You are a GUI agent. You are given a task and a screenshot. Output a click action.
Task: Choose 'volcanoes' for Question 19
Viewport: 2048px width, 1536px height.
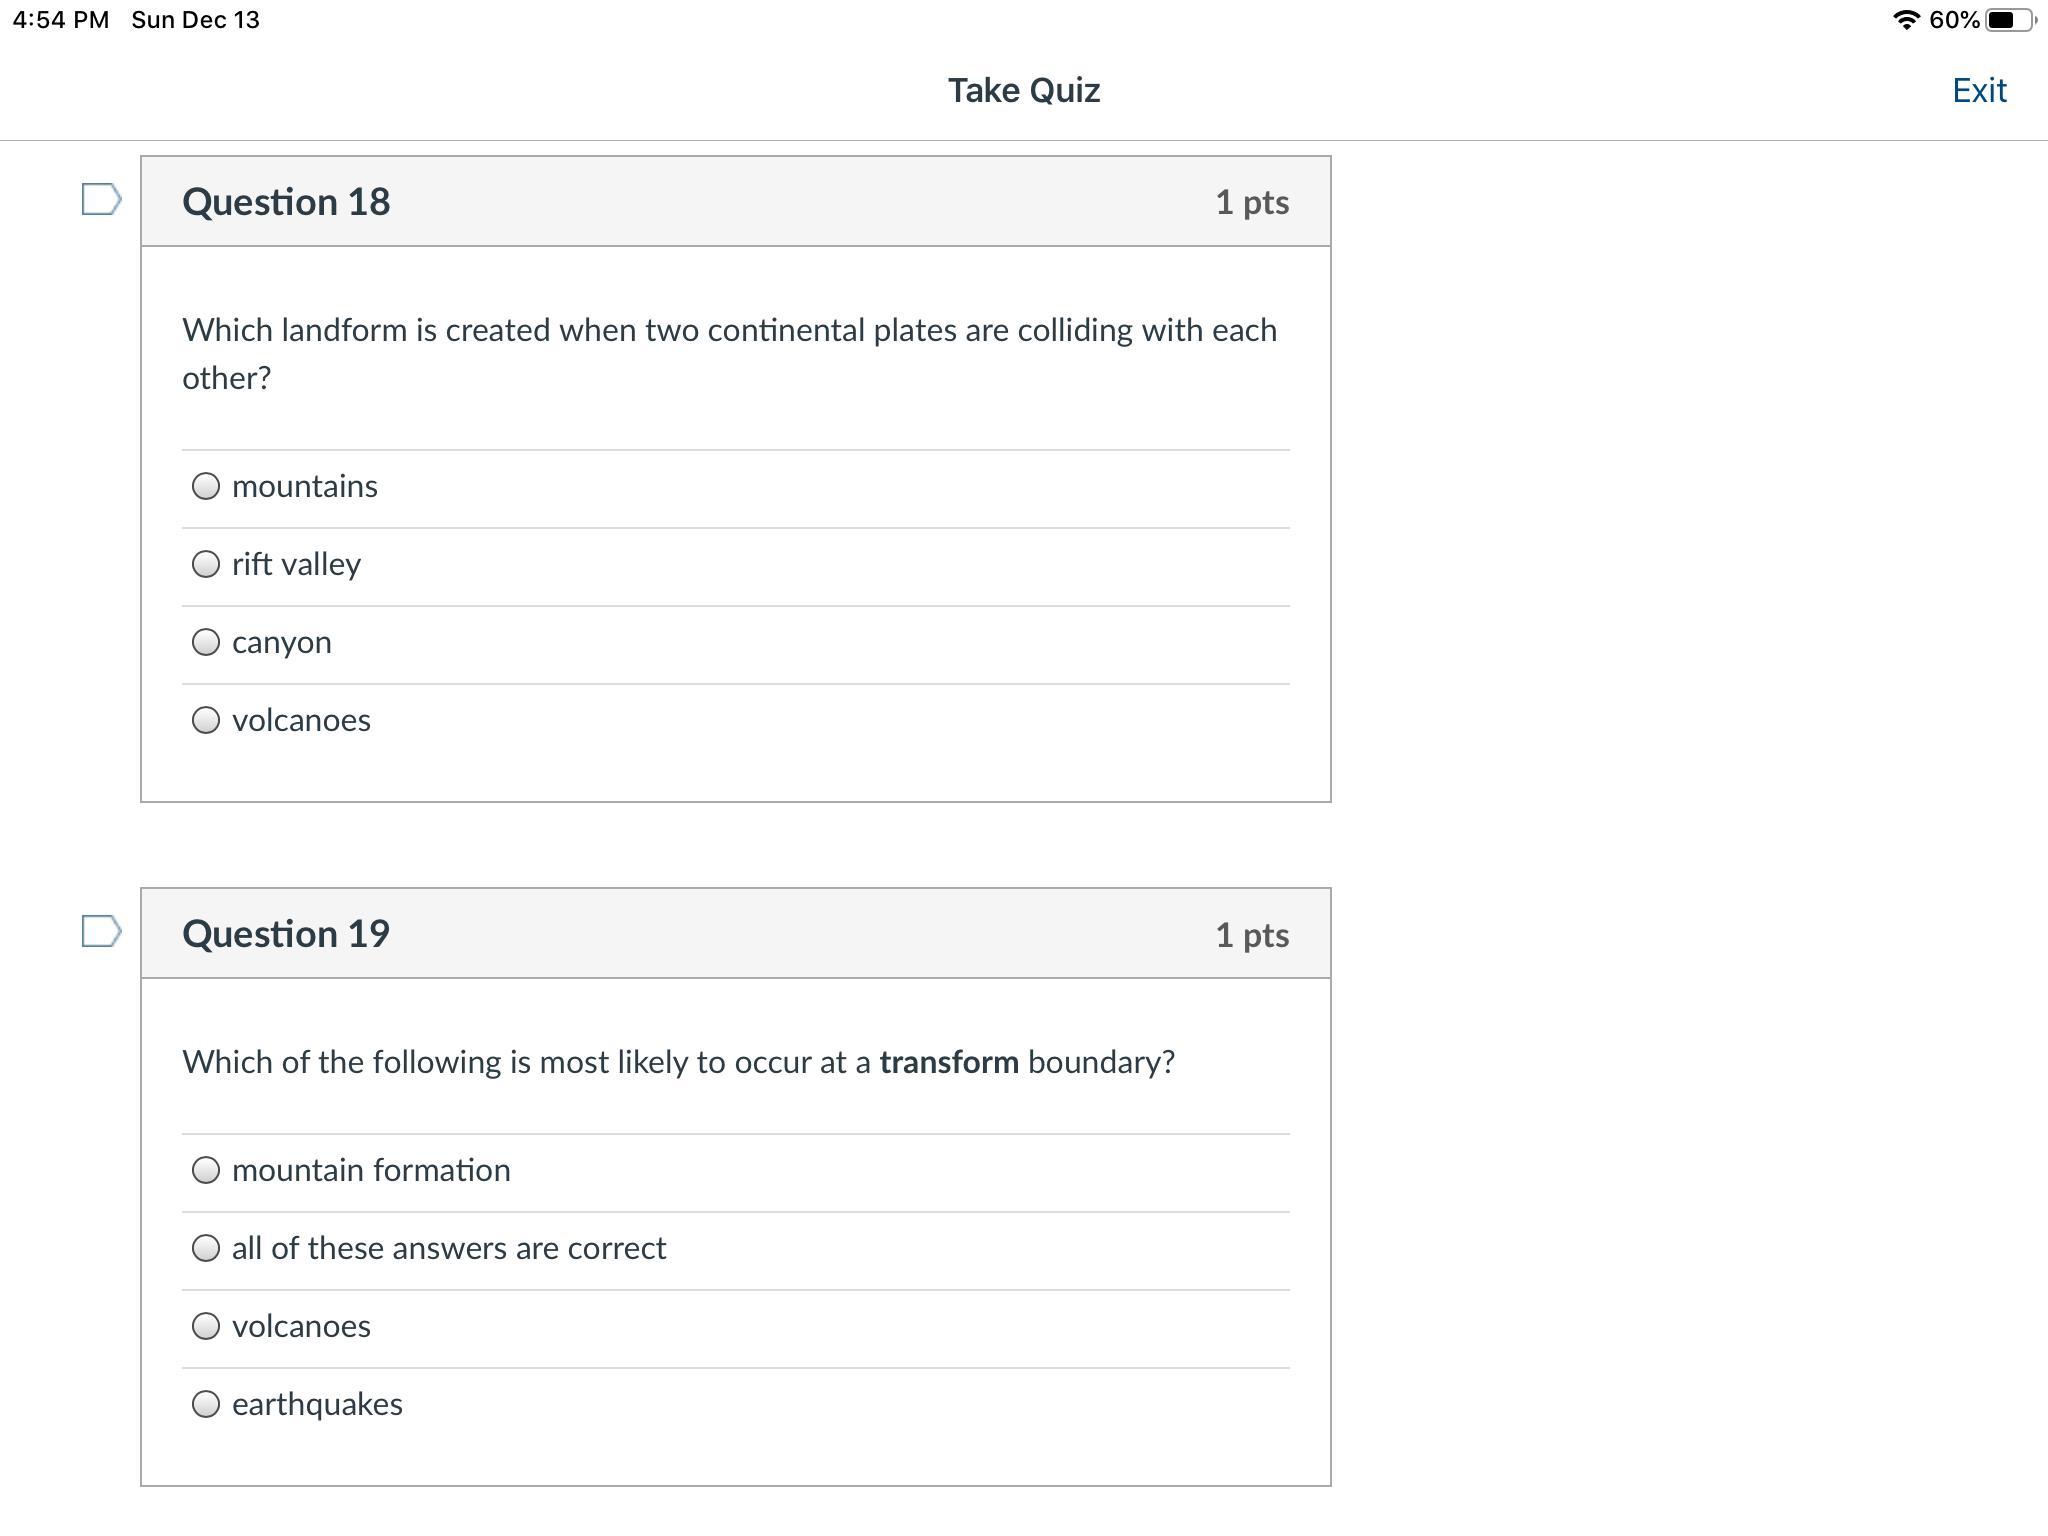206,1326
